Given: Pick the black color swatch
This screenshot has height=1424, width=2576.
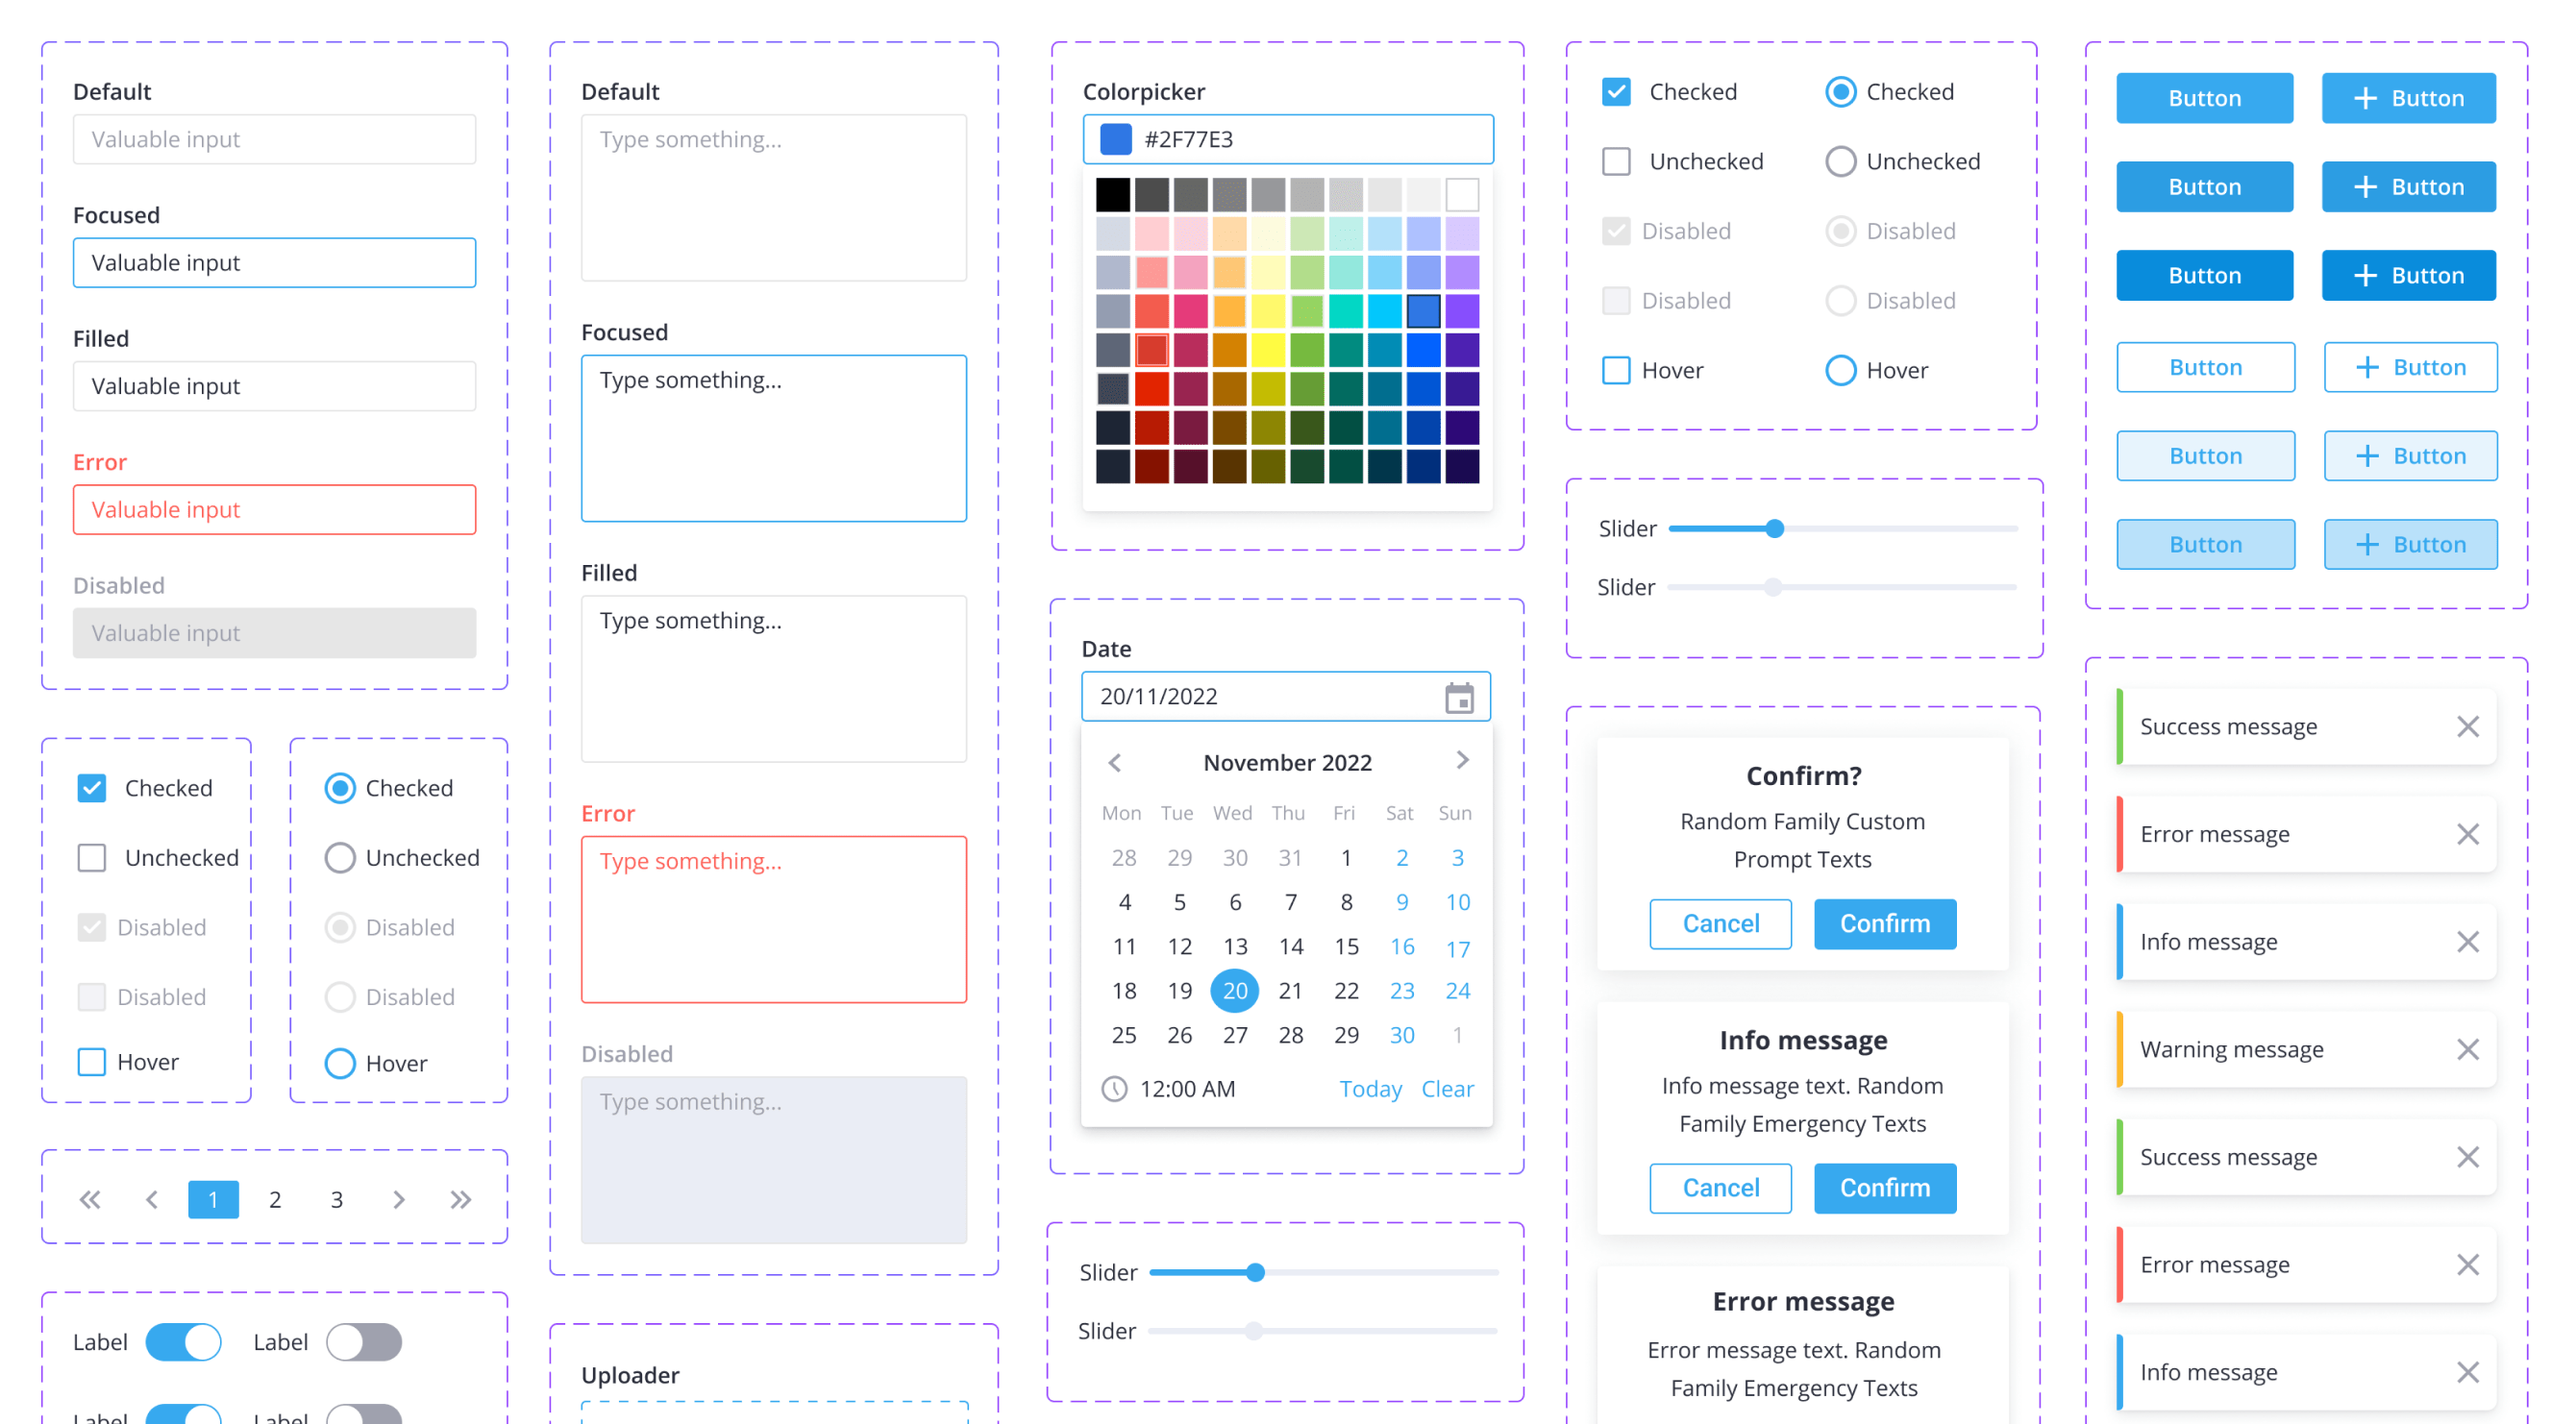Looking at the screenshot, I should 1112,194.
